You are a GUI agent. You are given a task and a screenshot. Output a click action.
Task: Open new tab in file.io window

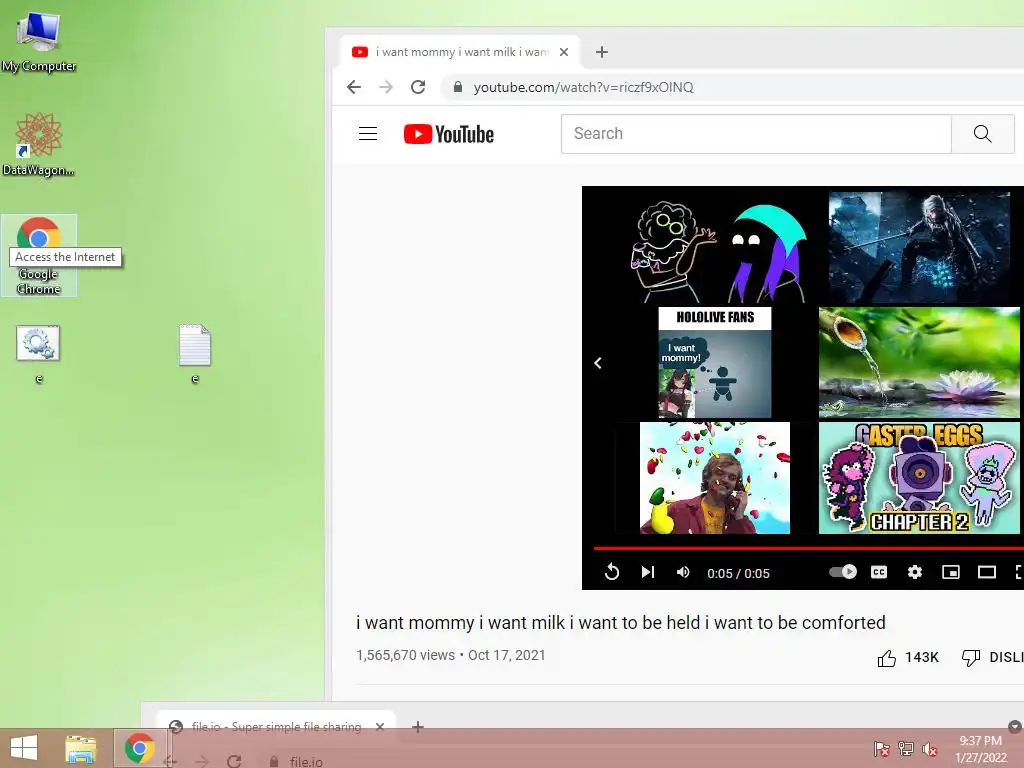(x=418, y=726)
